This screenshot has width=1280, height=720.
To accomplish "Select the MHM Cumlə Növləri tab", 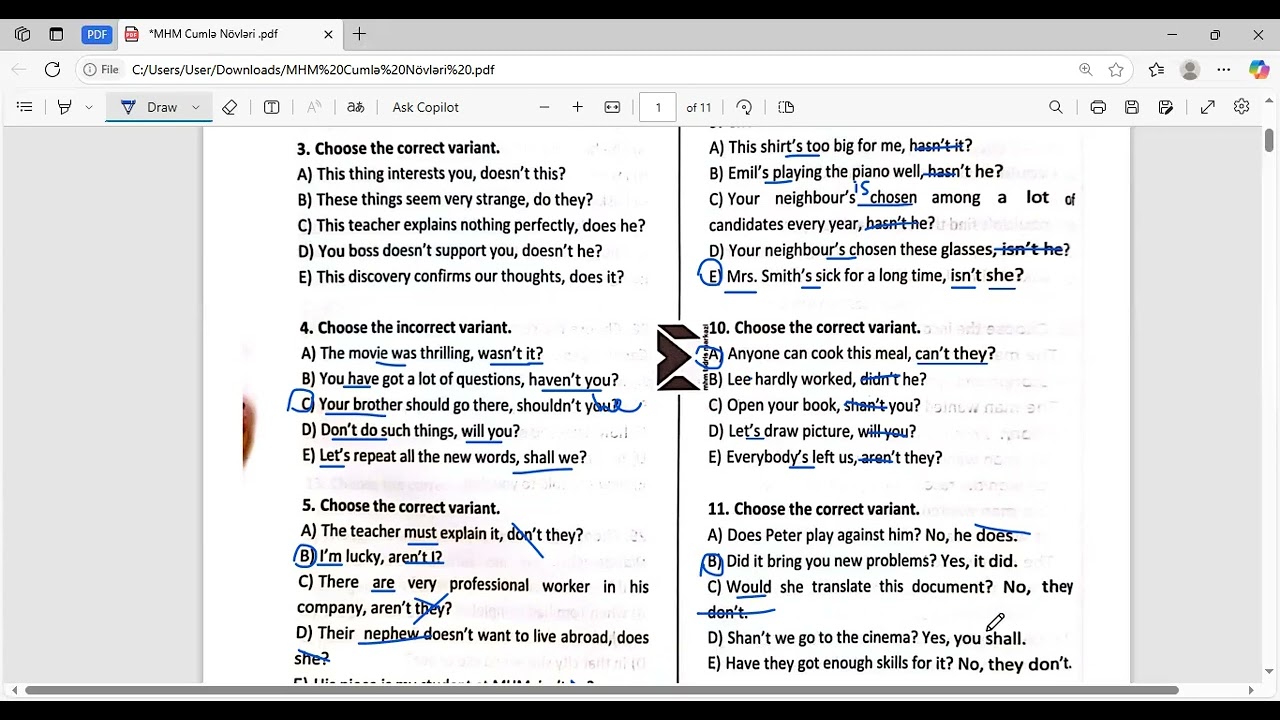I will tap(230, 34).
